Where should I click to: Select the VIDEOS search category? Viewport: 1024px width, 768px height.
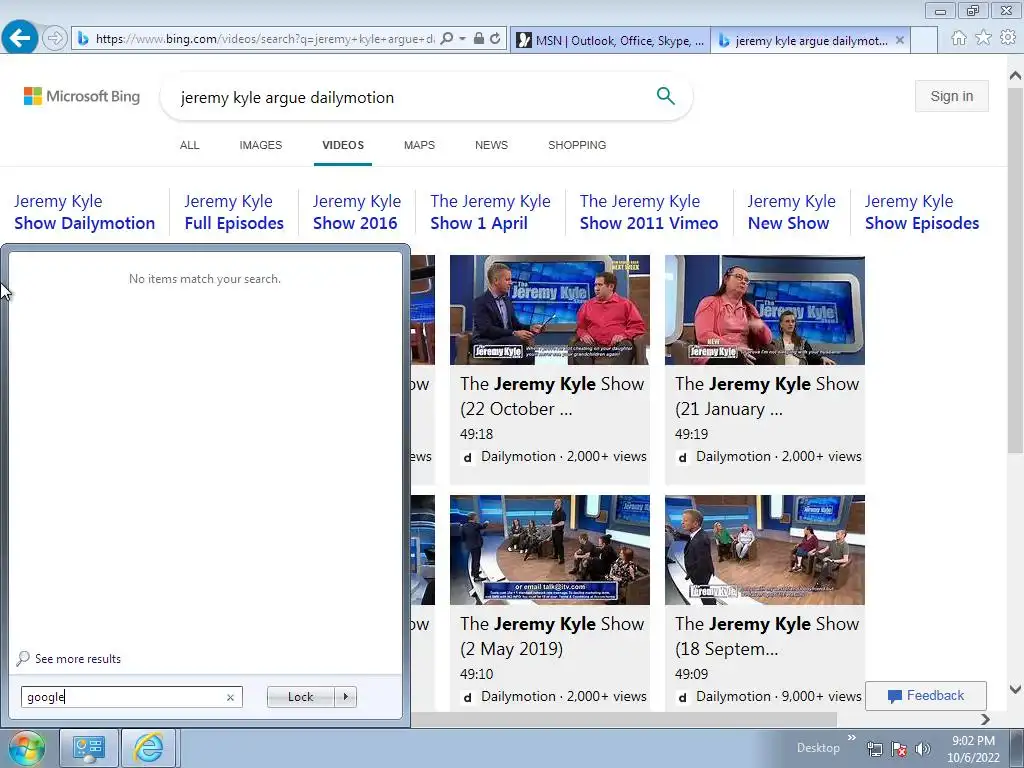(x=343, y=145)
